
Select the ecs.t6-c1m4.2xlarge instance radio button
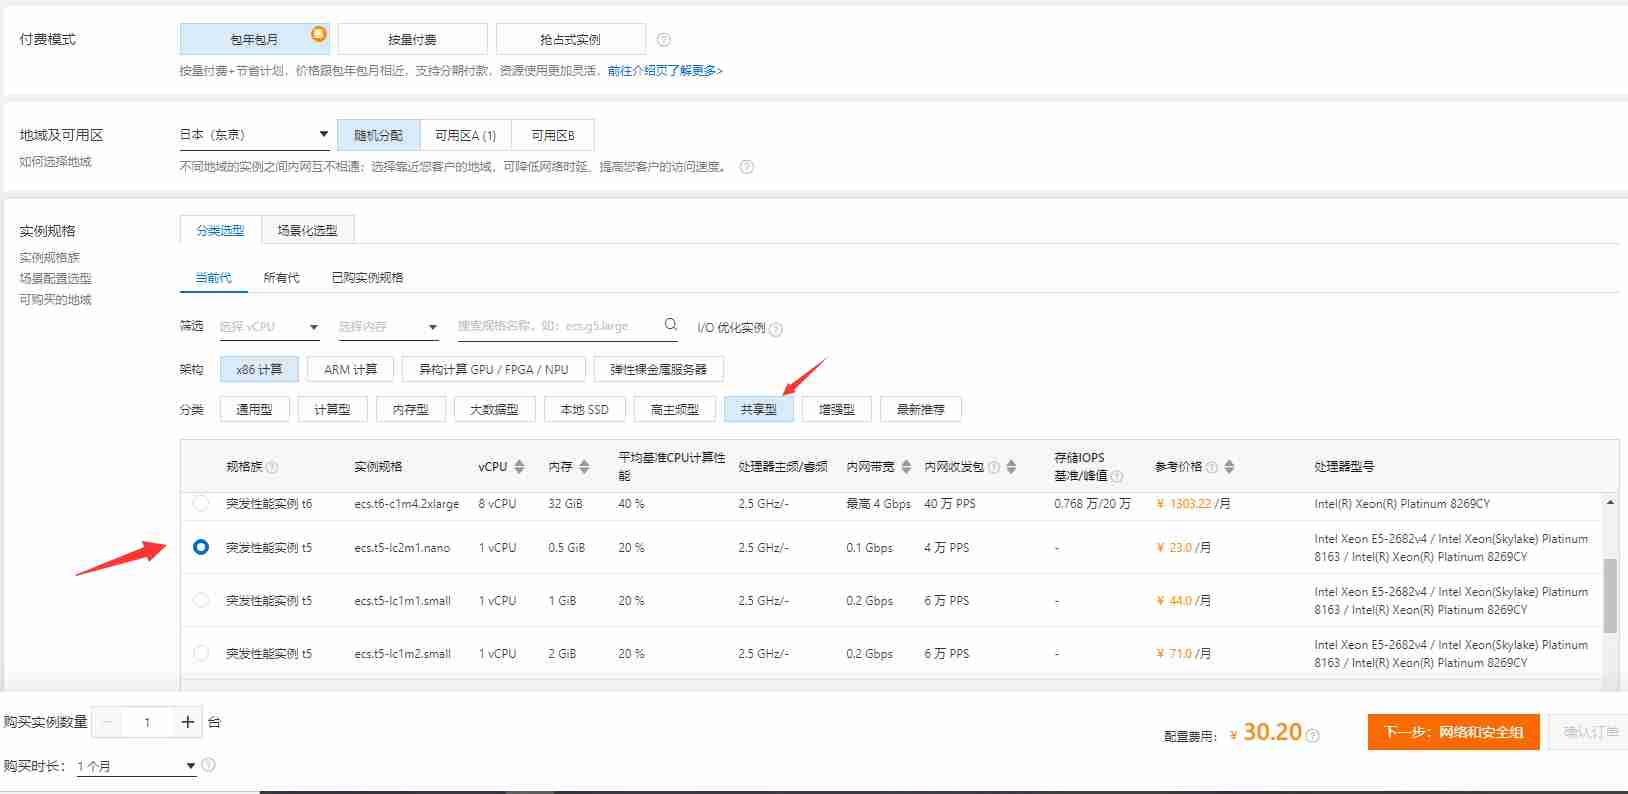click(201, 504)
